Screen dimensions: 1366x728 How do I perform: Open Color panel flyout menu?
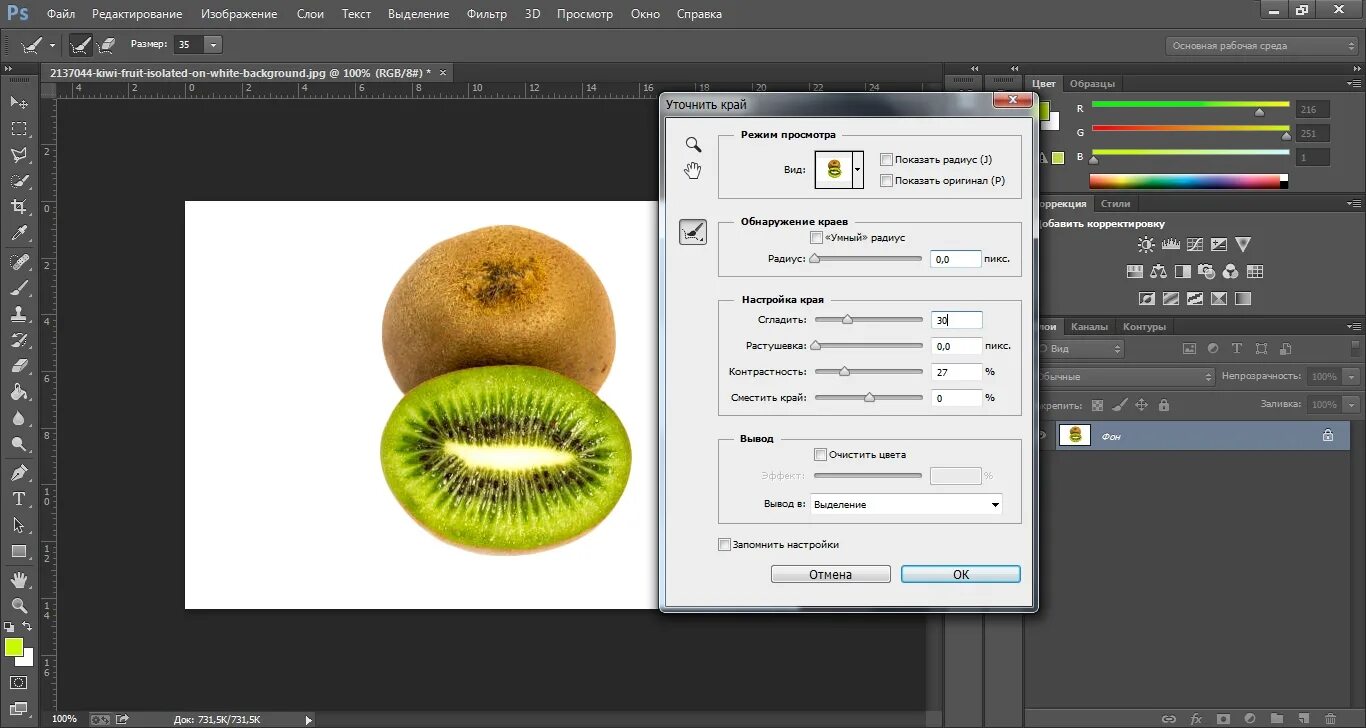click(x=1352, y=84)
